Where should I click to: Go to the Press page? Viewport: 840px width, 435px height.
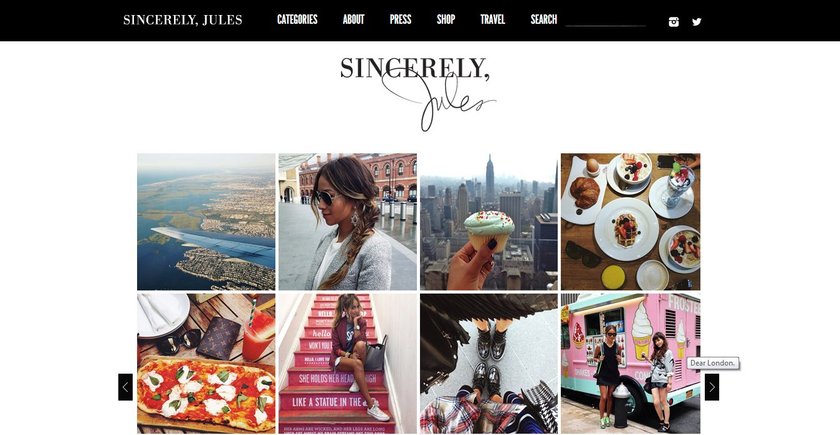(x=401, y=20)
